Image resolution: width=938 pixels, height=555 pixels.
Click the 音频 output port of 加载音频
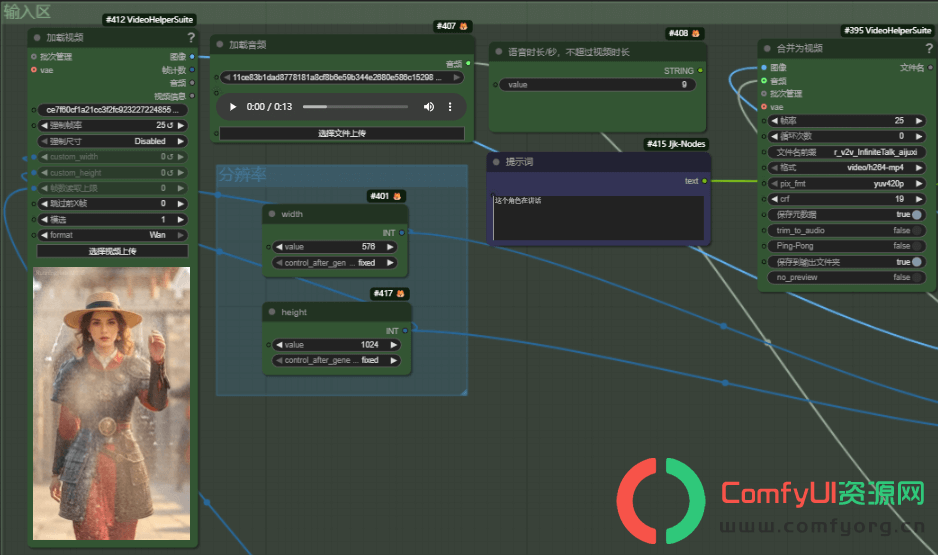tap(468, 63)
